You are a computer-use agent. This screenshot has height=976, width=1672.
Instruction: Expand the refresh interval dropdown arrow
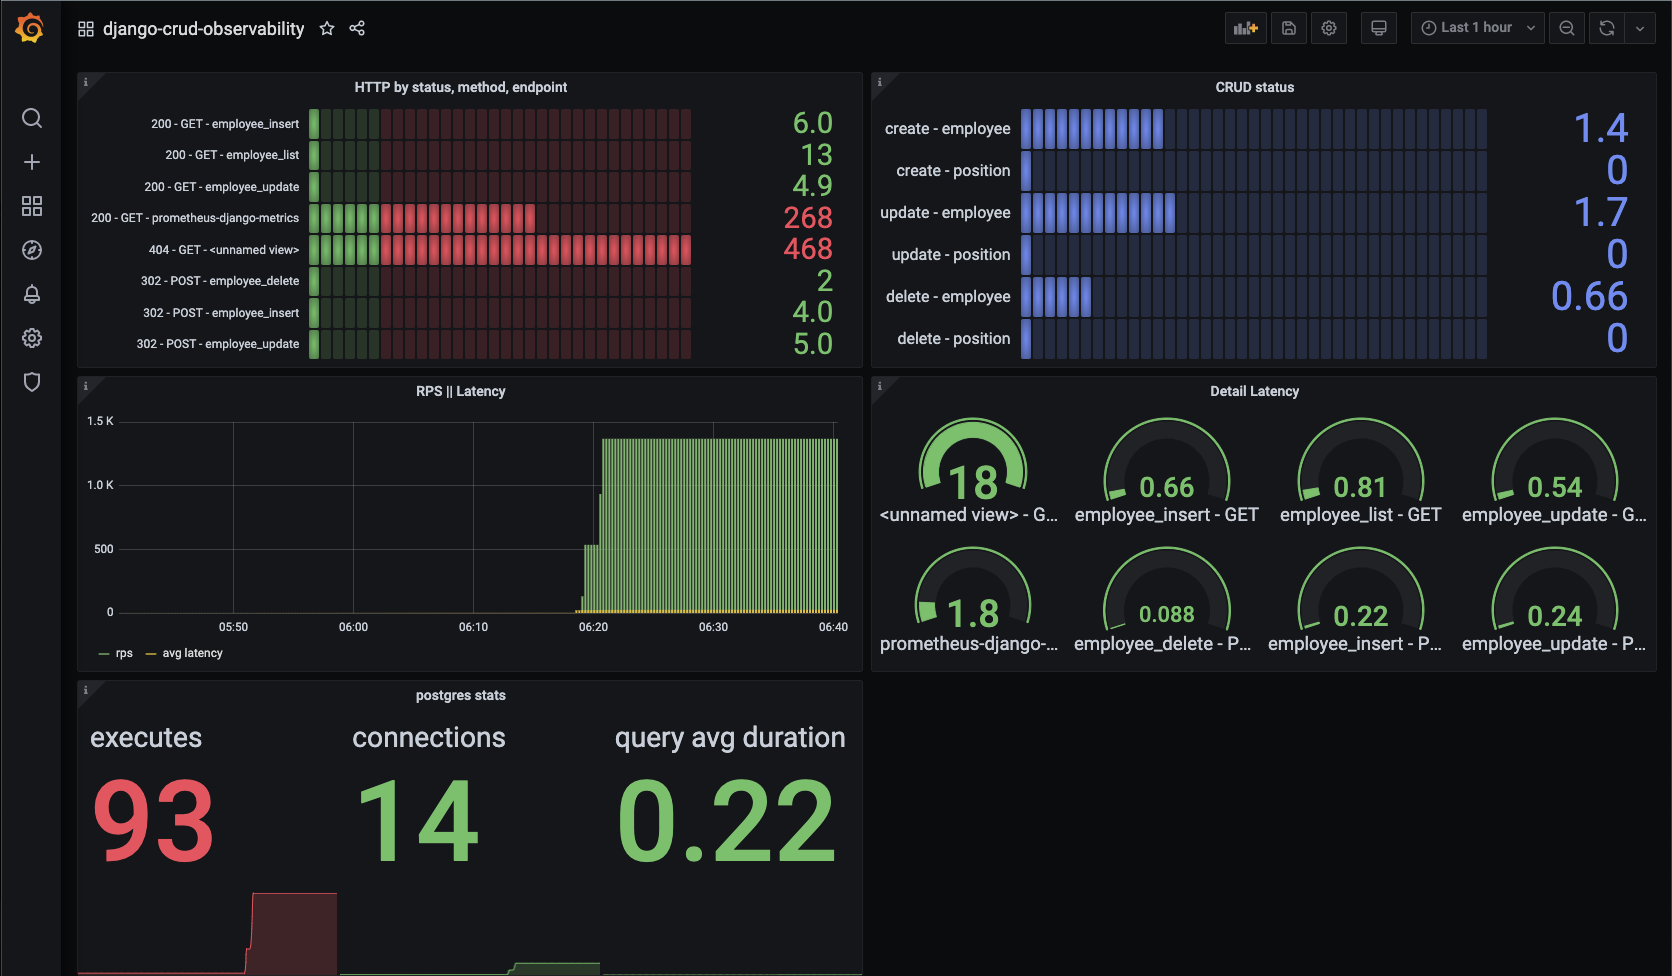(1640, 28)
